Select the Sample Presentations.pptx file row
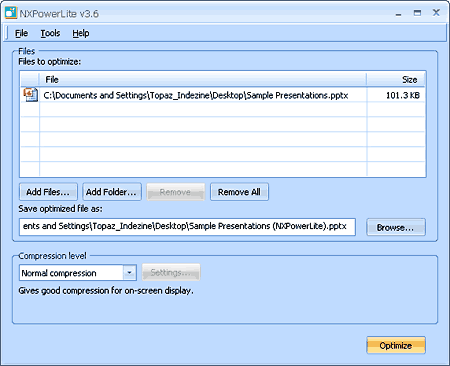This screenshot has width=450, height=366. [x=223, y=95]
